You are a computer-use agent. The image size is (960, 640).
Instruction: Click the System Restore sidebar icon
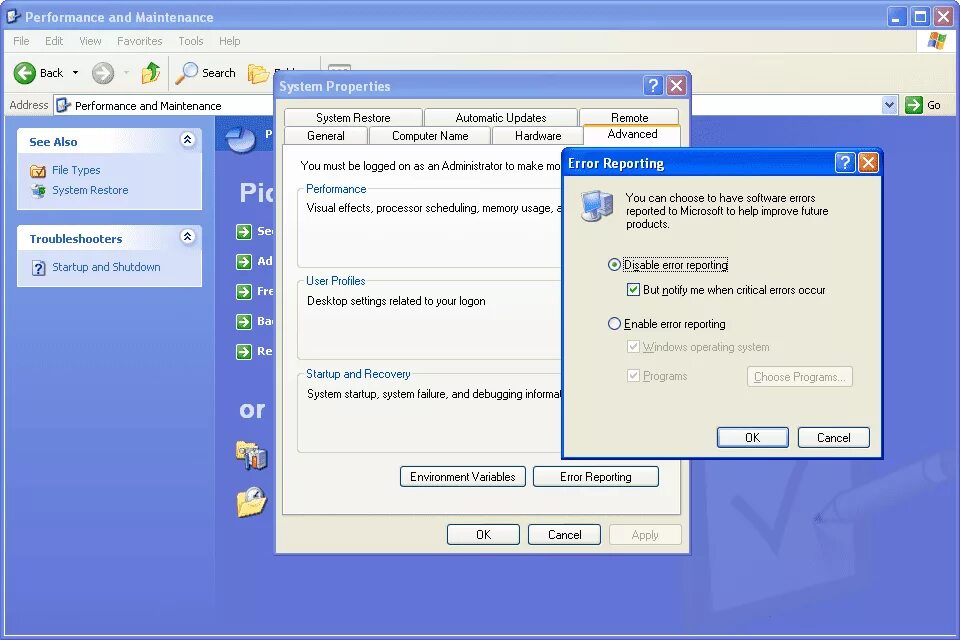coord(38,190)
